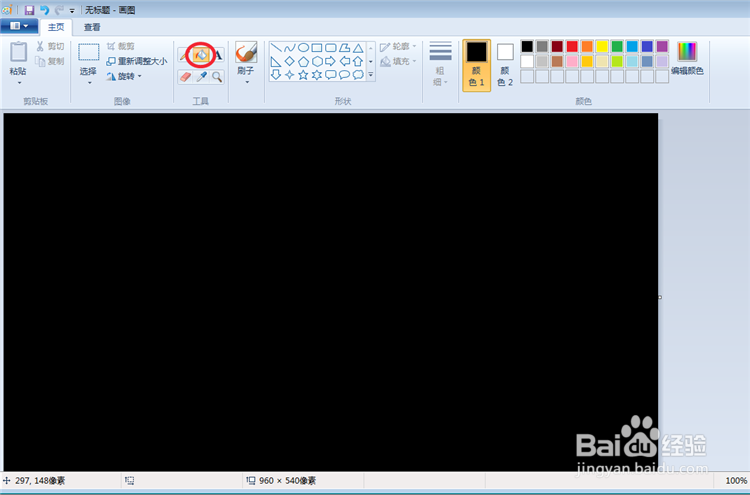Pick the green color swatch
Screen dimensions: 750x495
point(617,46)
